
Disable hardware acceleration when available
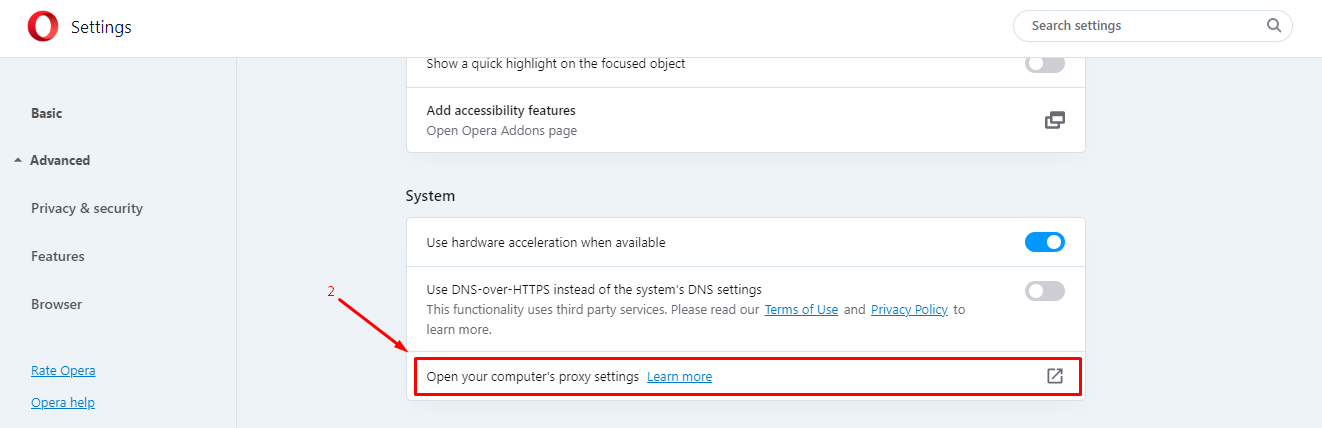[x=1045, y=242]
